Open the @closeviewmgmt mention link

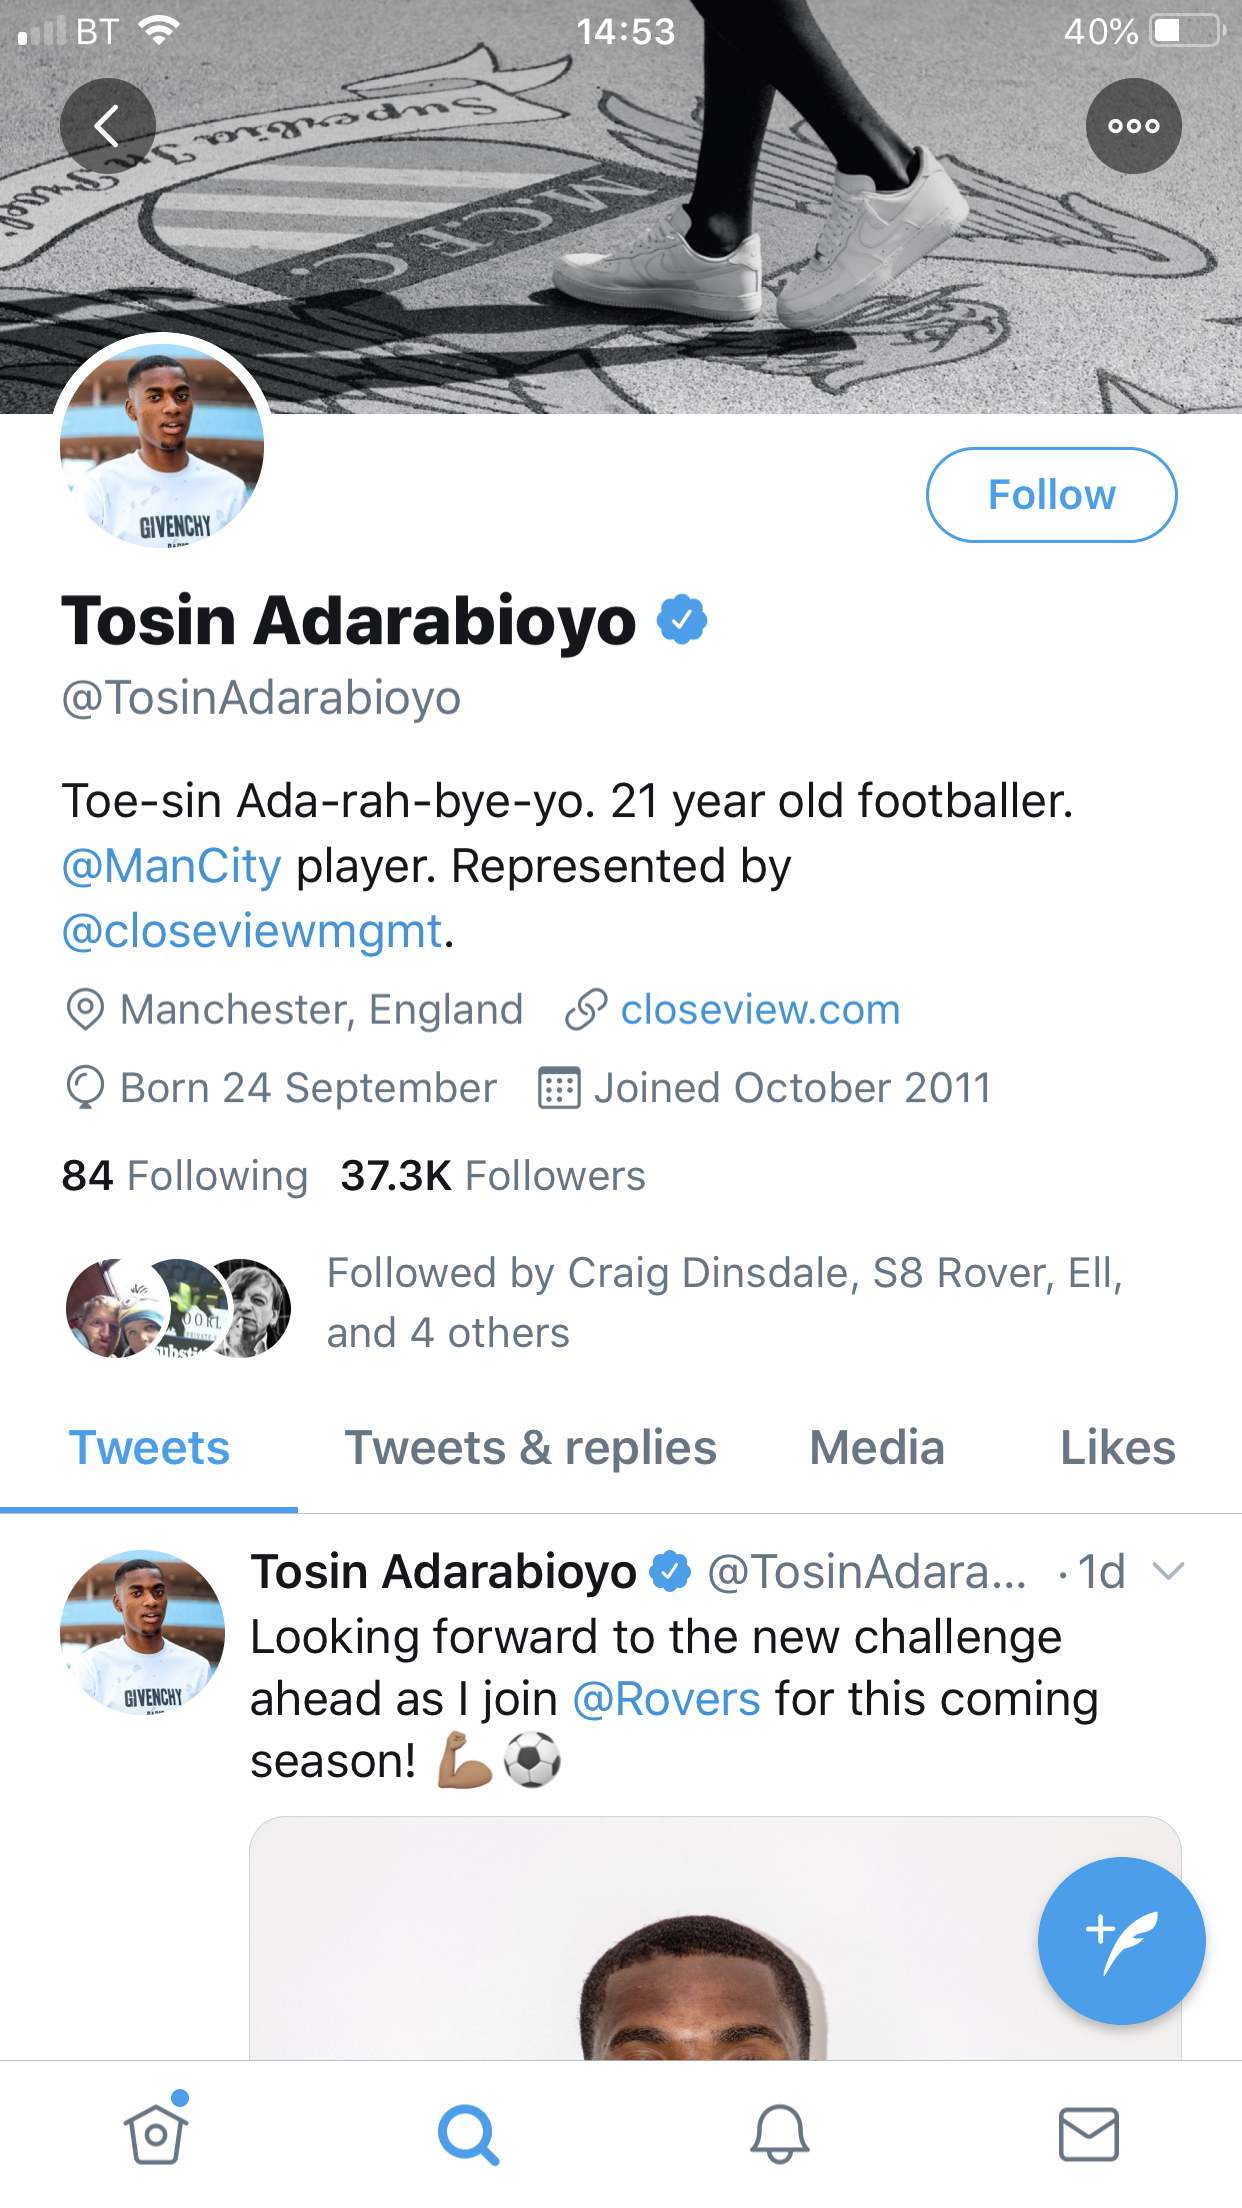click(252, 931)
